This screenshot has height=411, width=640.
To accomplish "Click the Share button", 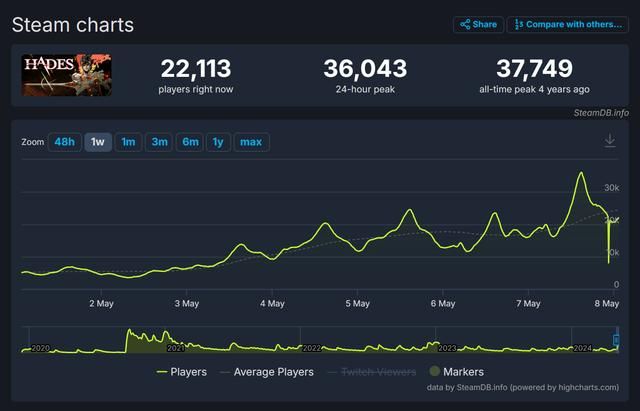I will tap(478, 24).
